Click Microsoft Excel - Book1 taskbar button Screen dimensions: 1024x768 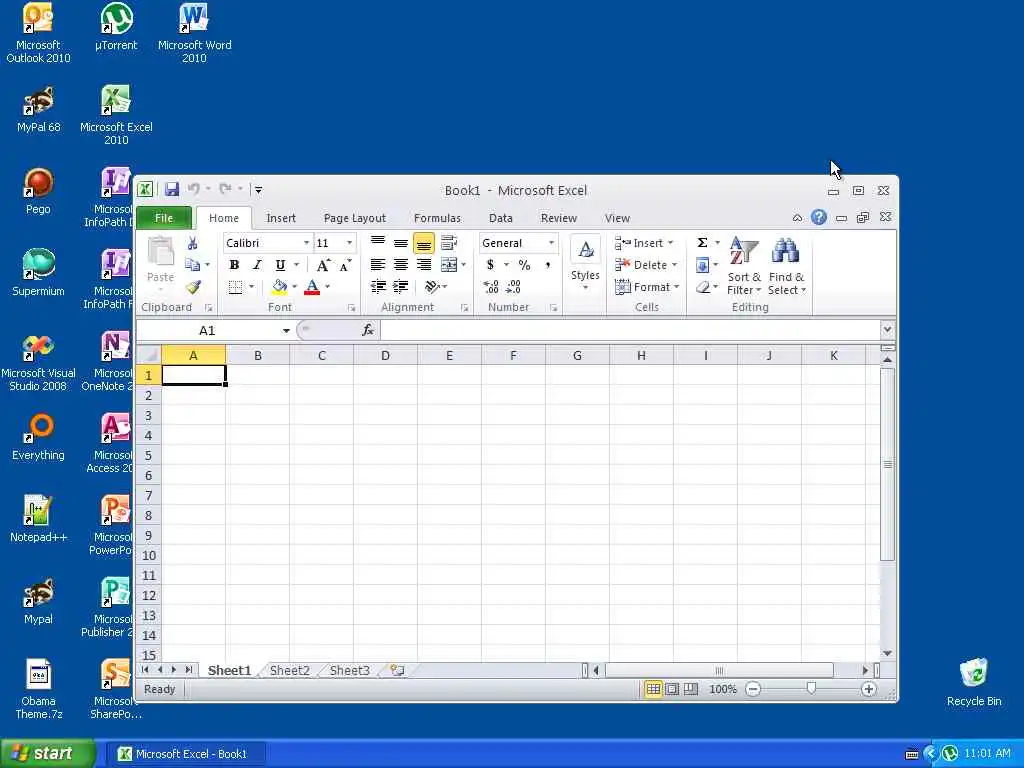coord(188,754)
